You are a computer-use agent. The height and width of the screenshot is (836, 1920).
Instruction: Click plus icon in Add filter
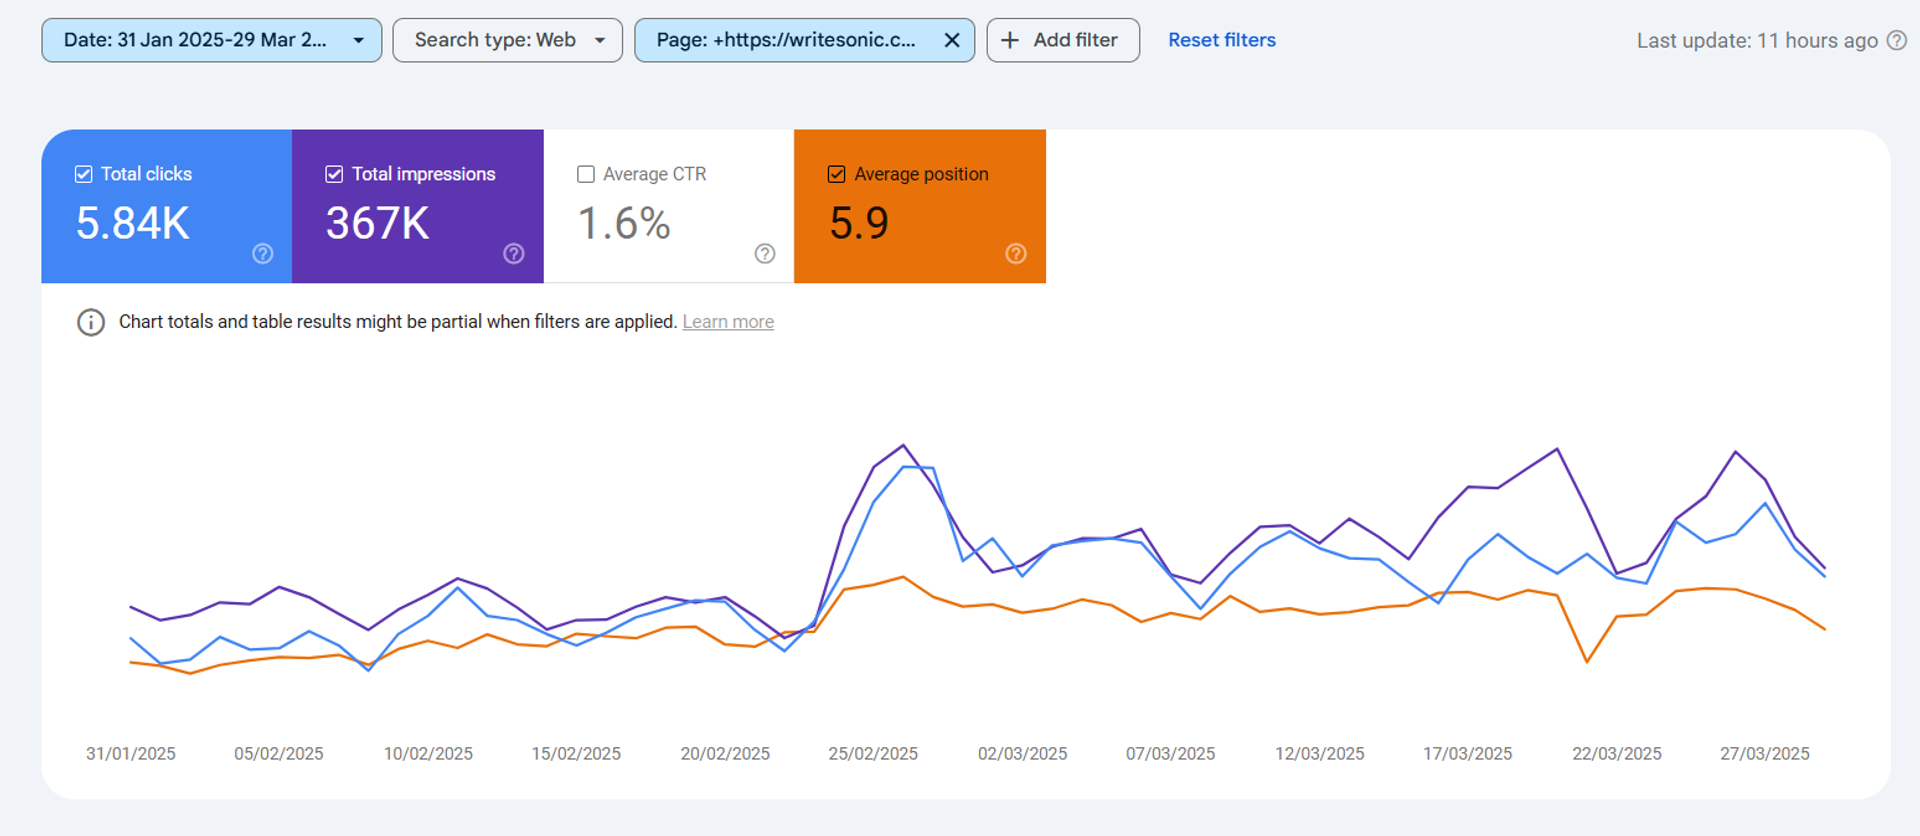(1010, 40)
